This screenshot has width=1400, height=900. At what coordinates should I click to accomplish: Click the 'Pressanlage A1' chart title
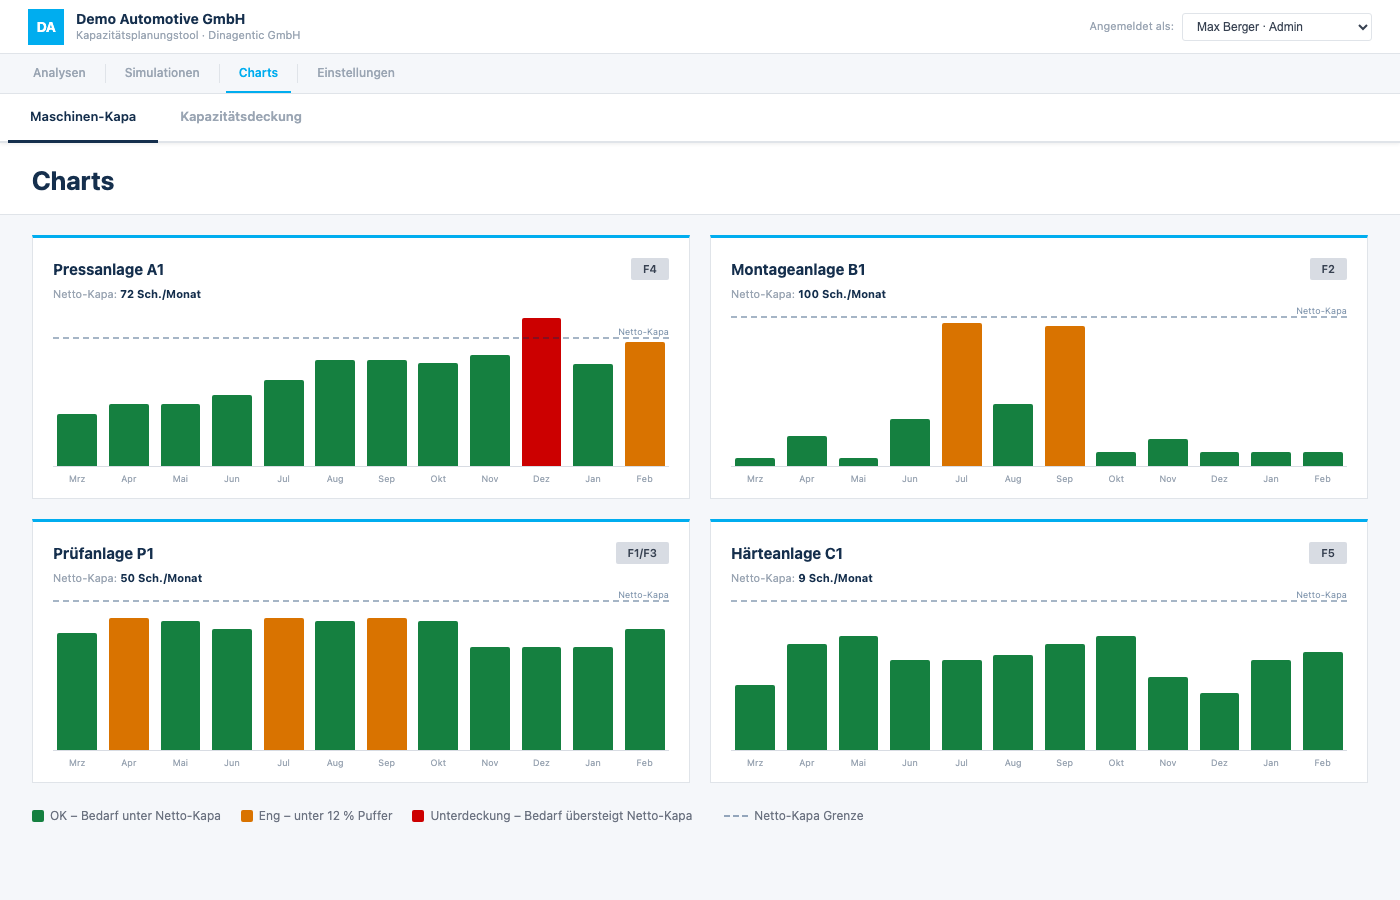point(108,270)
